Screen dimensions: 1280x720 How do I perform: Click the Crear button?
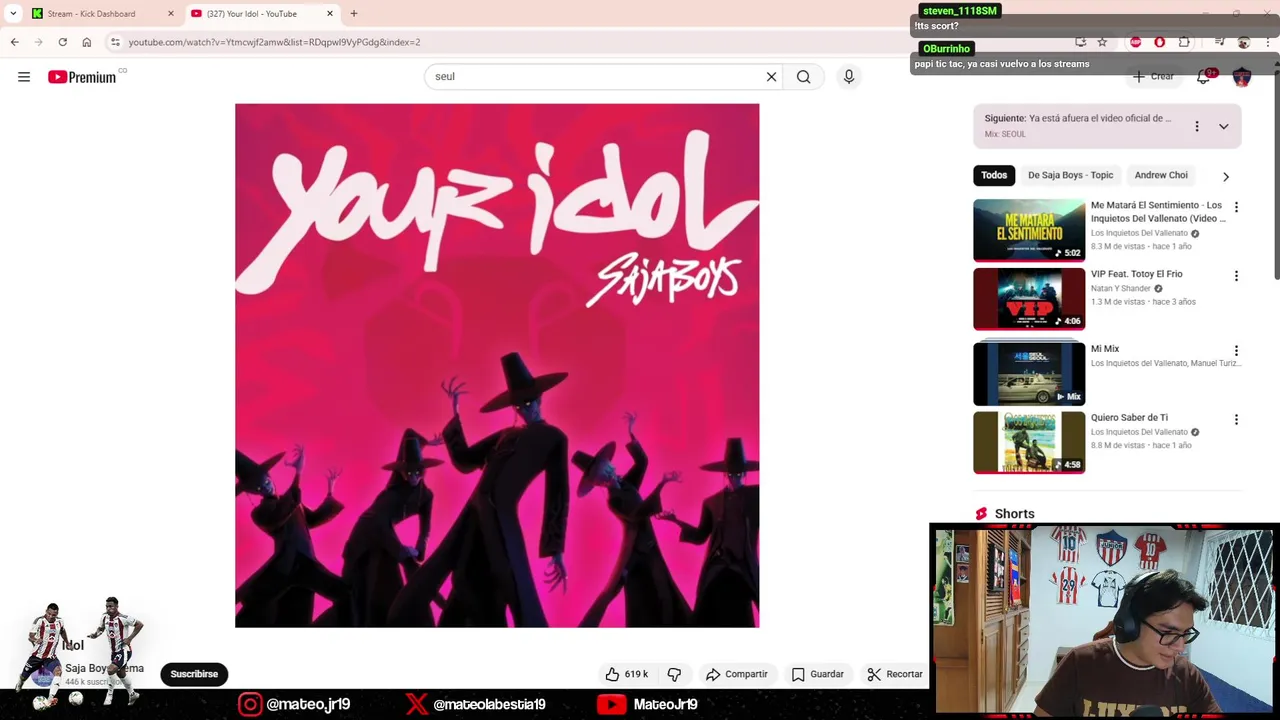coord(1153,77)
